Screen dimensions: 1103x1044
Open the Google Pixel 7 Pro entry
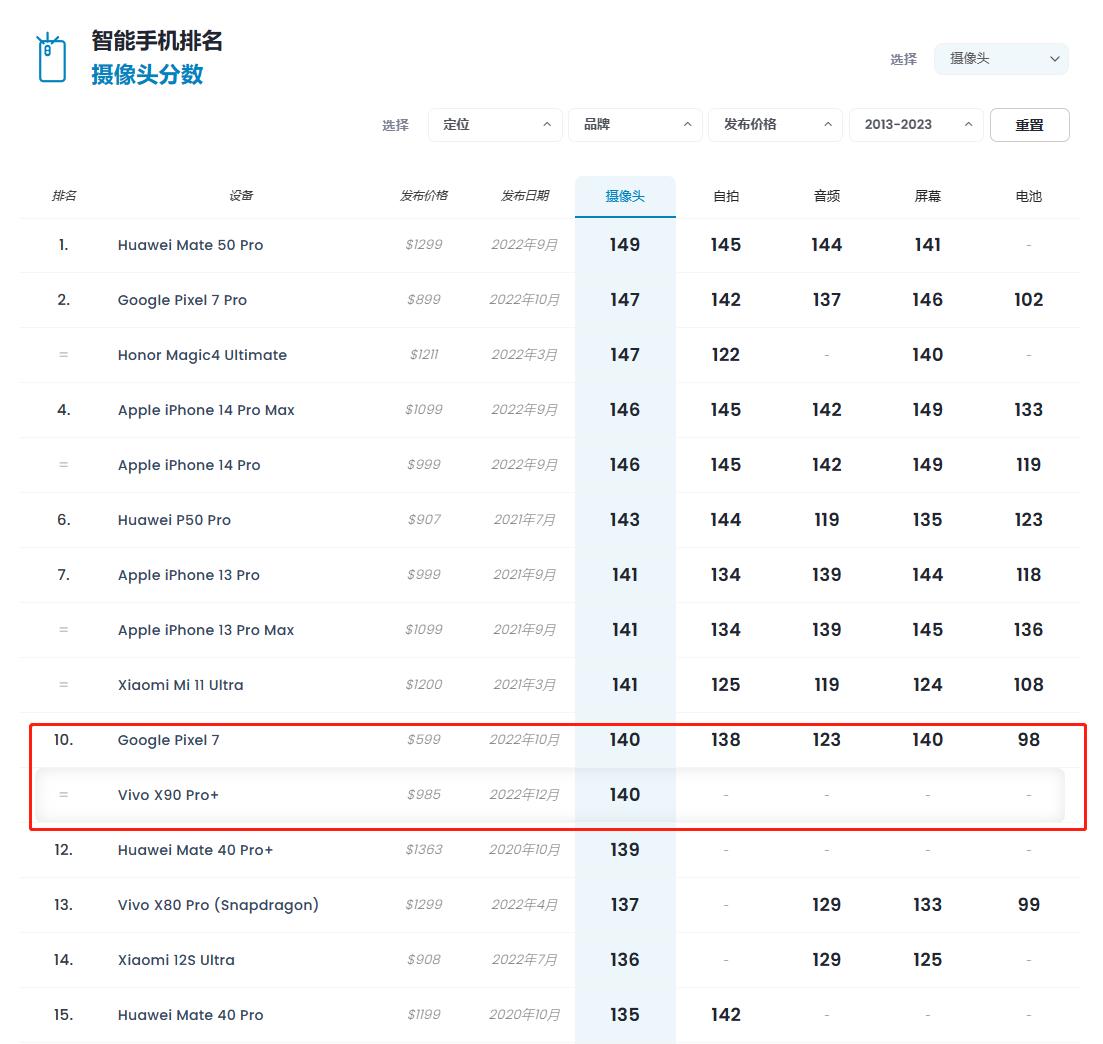182,300
